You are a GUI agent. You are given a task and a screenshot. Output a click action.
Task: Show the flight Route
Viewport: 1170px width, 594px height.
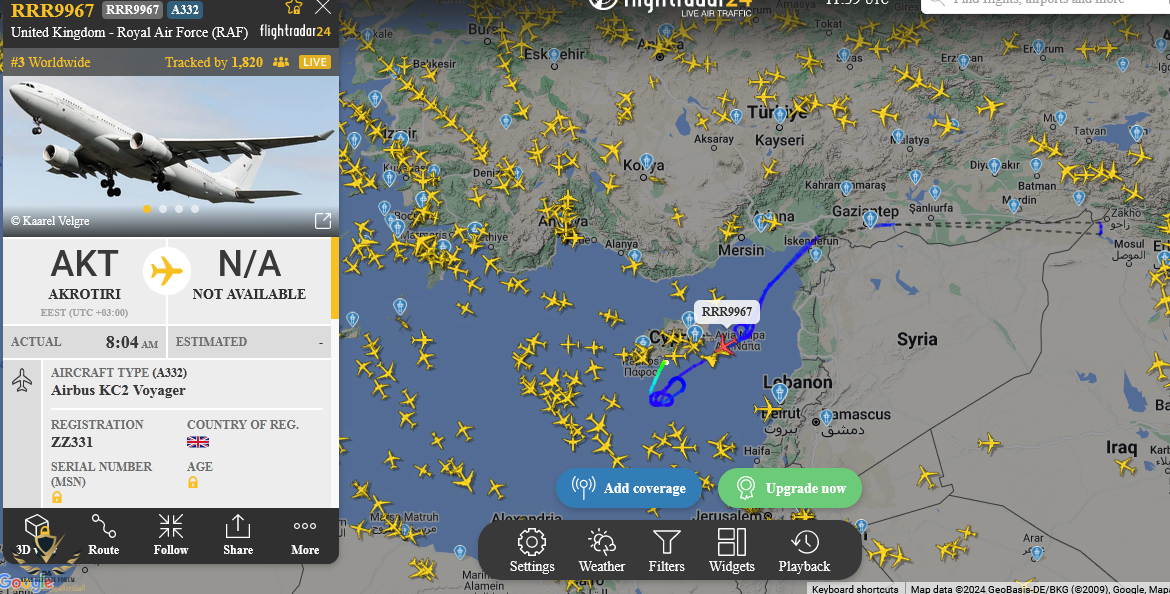pyautogui.click(x=104, y=534)
